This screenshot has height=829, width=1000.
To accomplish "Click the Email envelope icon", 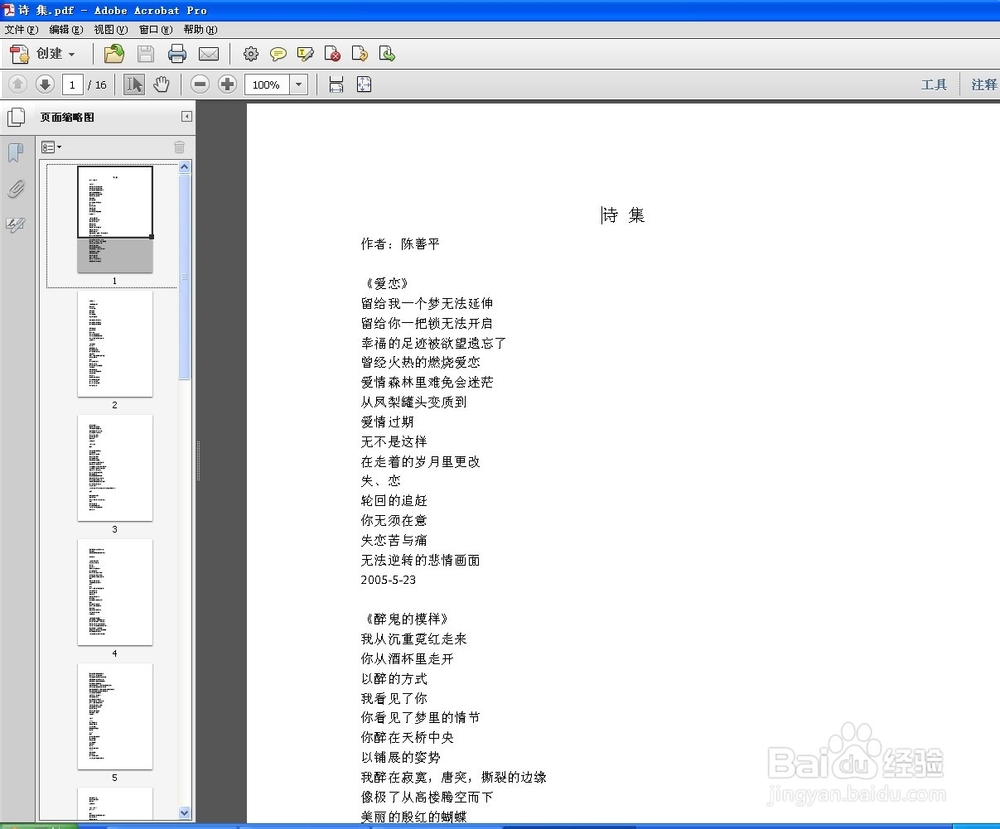I will tap(209, 54).
